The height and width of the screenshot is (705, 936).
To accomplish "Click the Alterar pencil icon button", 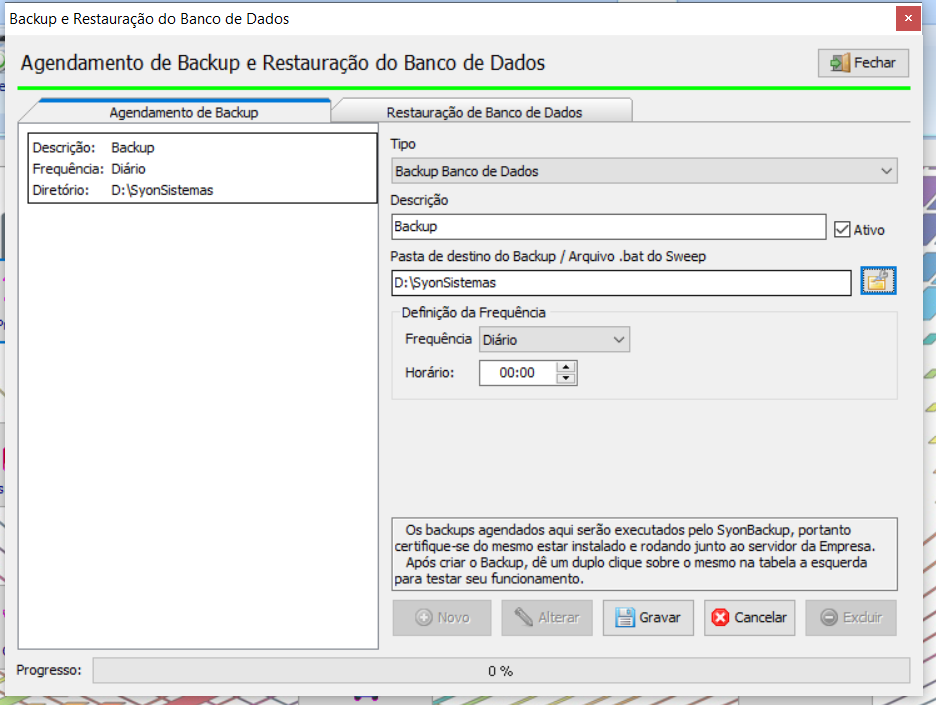I will click(x=523, y=618).
